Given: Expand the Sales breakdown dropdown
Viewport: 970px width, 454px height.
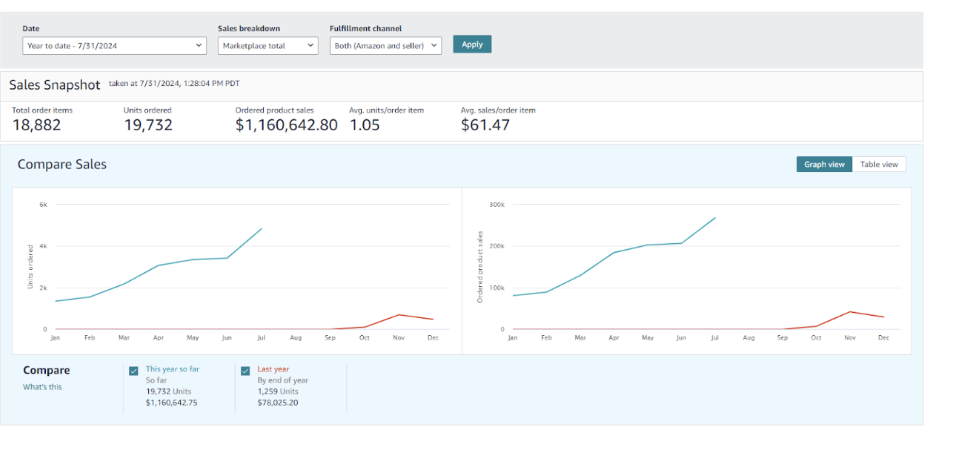Looking at the screenshot, I should [268, 45].
